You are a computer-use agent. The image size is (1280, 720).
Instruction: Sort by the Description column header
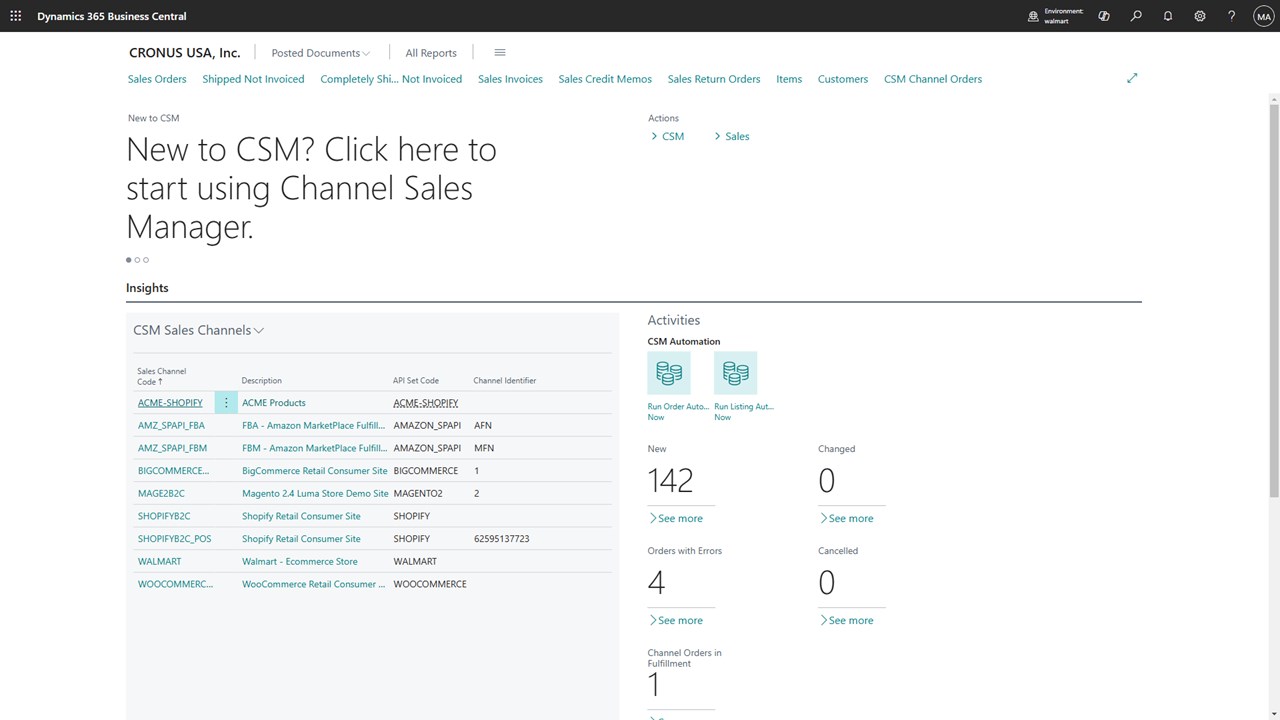pyautogui.click(x=262, y=381)
